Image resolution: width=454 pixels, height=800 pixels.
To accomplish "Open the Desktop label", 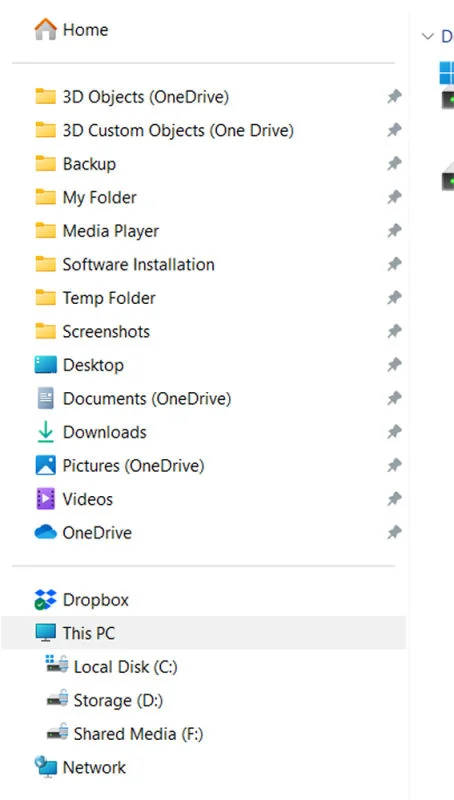I will point(93,365).
